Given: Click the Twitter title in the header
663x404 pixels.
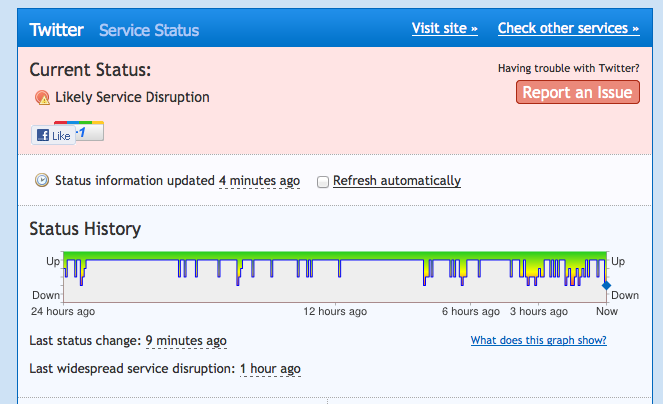Looking at the screenshot, I should 56,30.
